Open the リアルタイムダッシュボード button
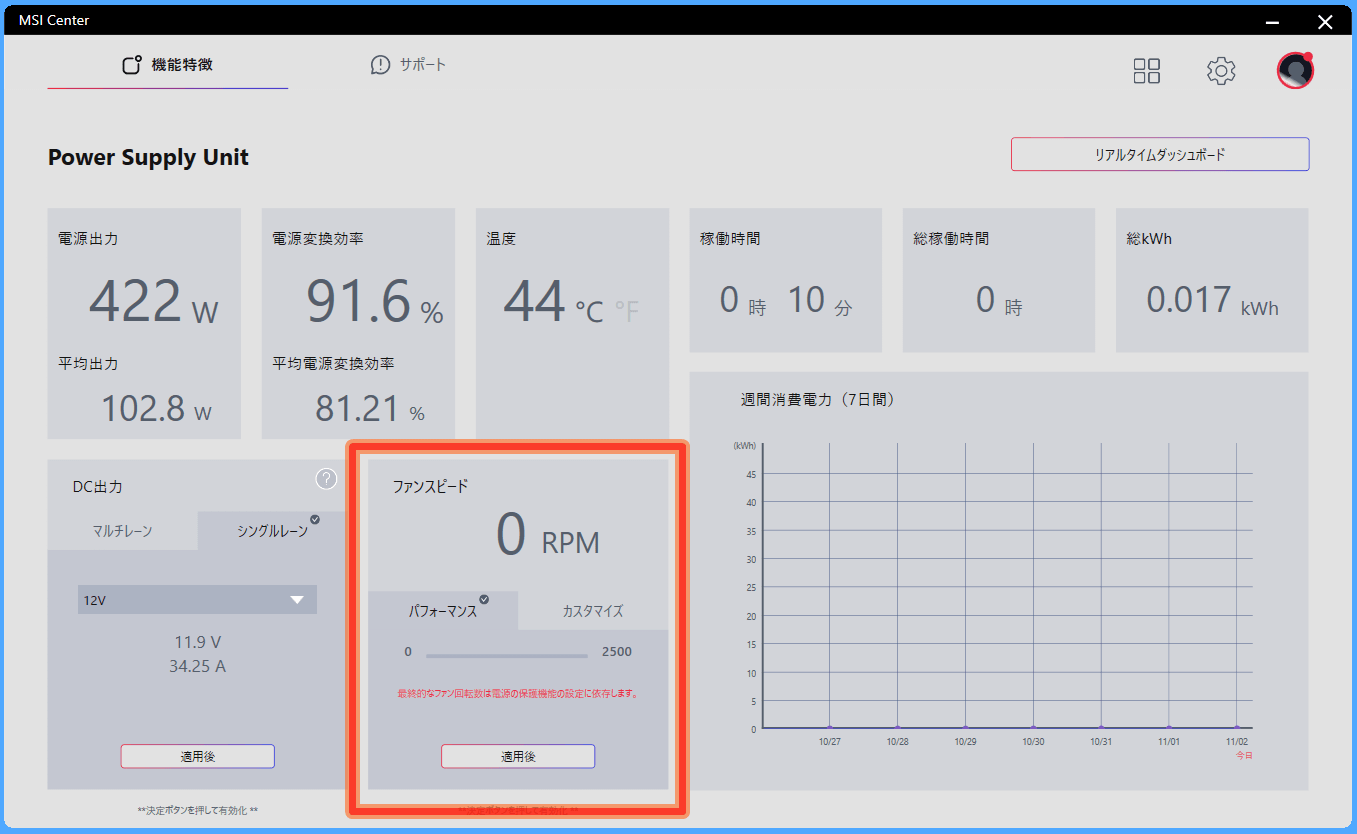The image size is (1357, 834). [x=1160, y=155]
